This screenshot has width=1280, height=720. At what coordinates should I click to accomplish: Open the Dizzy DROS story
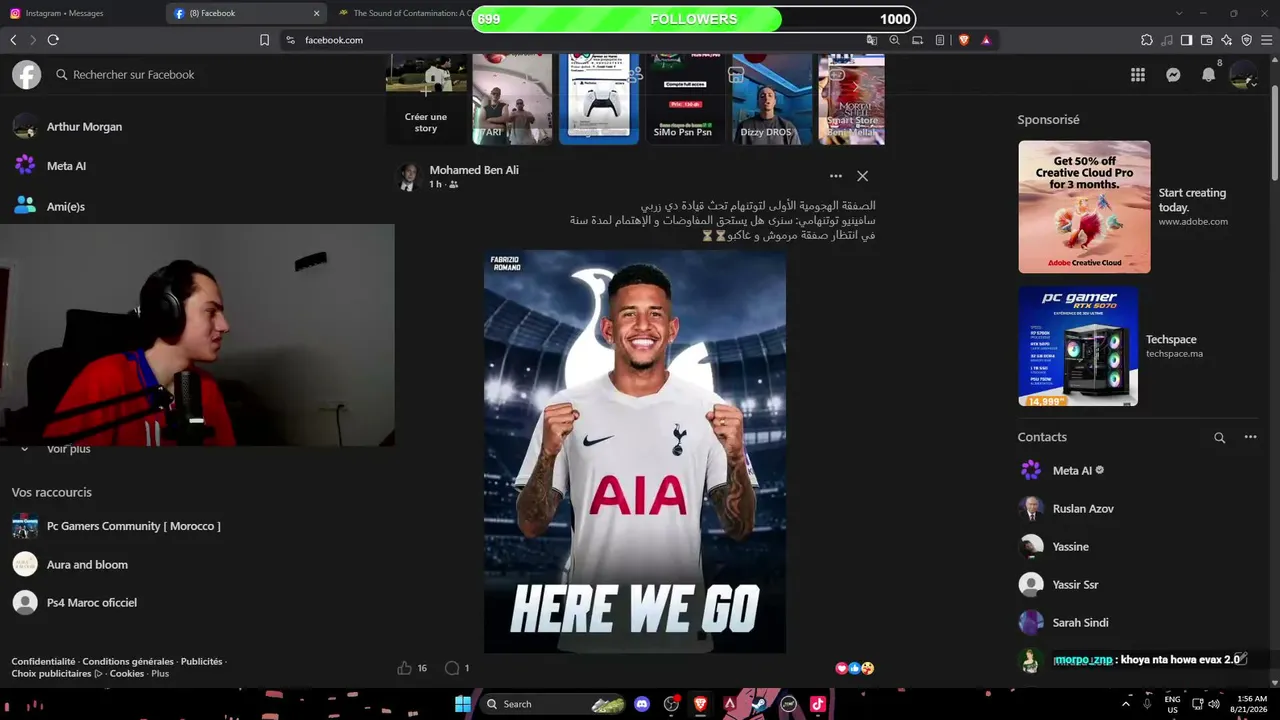click(772, 99)
